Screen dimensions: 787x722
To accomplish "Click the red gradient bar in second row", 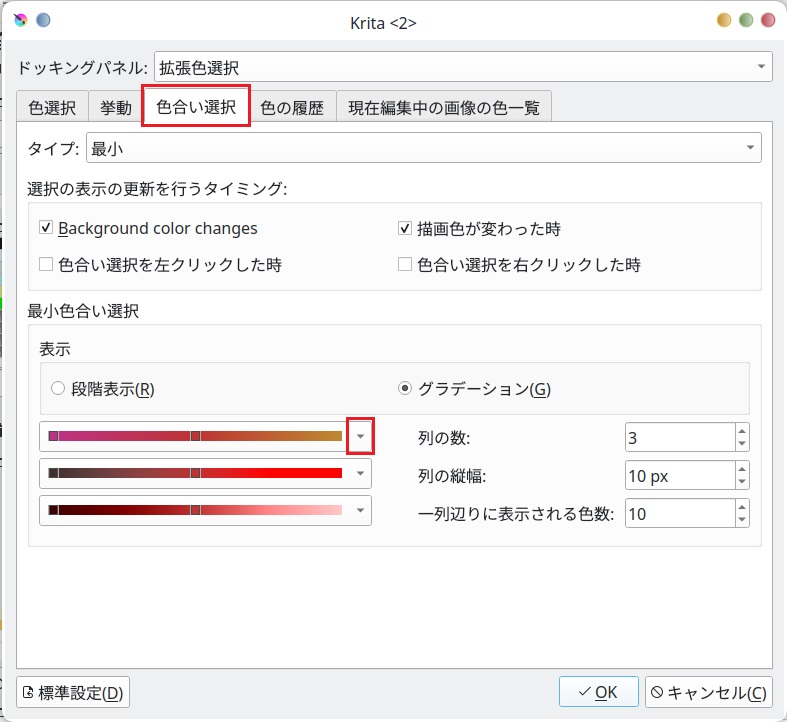I will (195, 473).
